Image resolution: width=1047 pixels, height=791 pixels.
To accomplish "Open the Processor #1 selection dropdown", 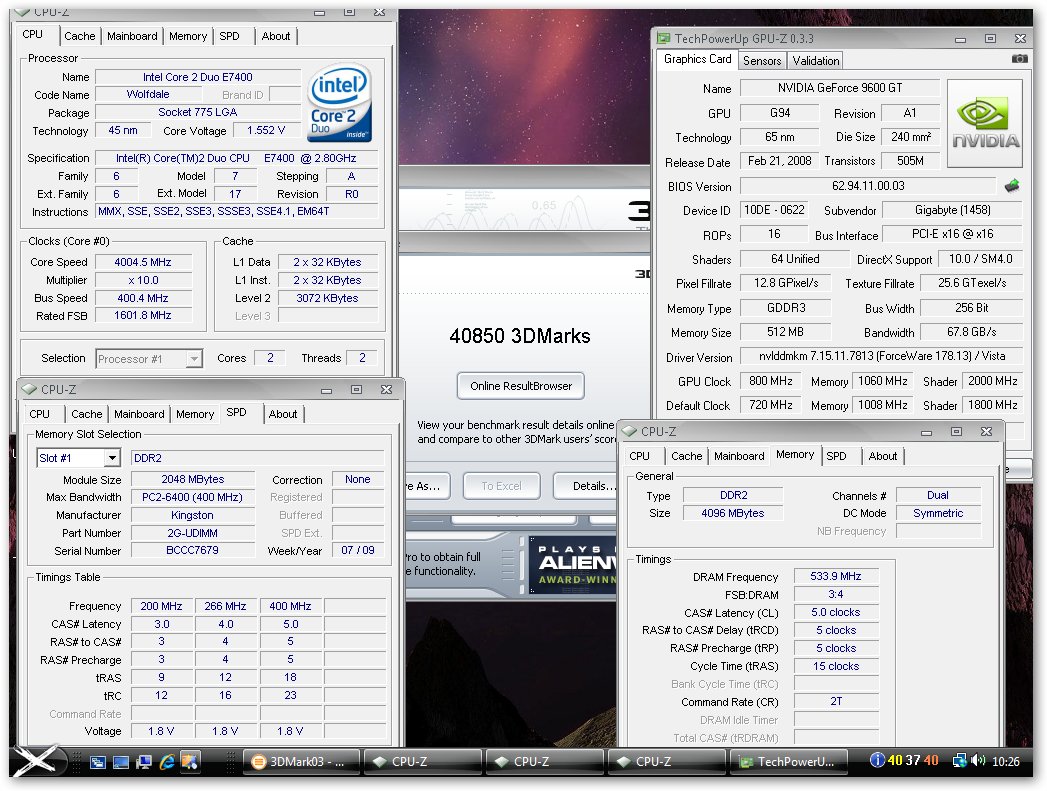I will [x=194, y=359].
